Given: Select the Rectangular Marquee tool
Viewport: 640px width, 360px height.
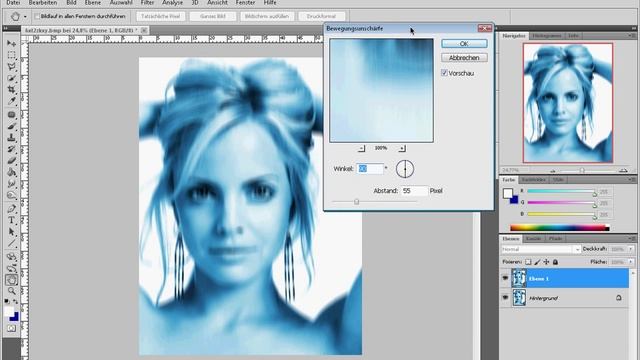Looking at the screenshot, I should point(11,55).
